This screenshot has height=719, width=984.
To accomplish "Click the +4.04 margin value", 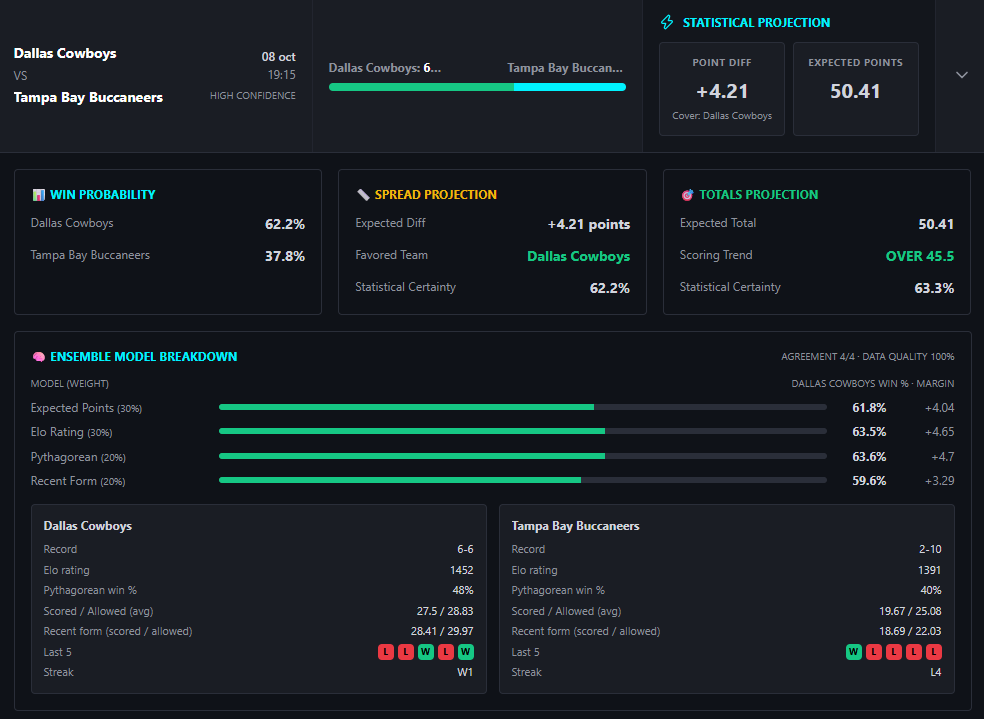I will coord(939,408).
